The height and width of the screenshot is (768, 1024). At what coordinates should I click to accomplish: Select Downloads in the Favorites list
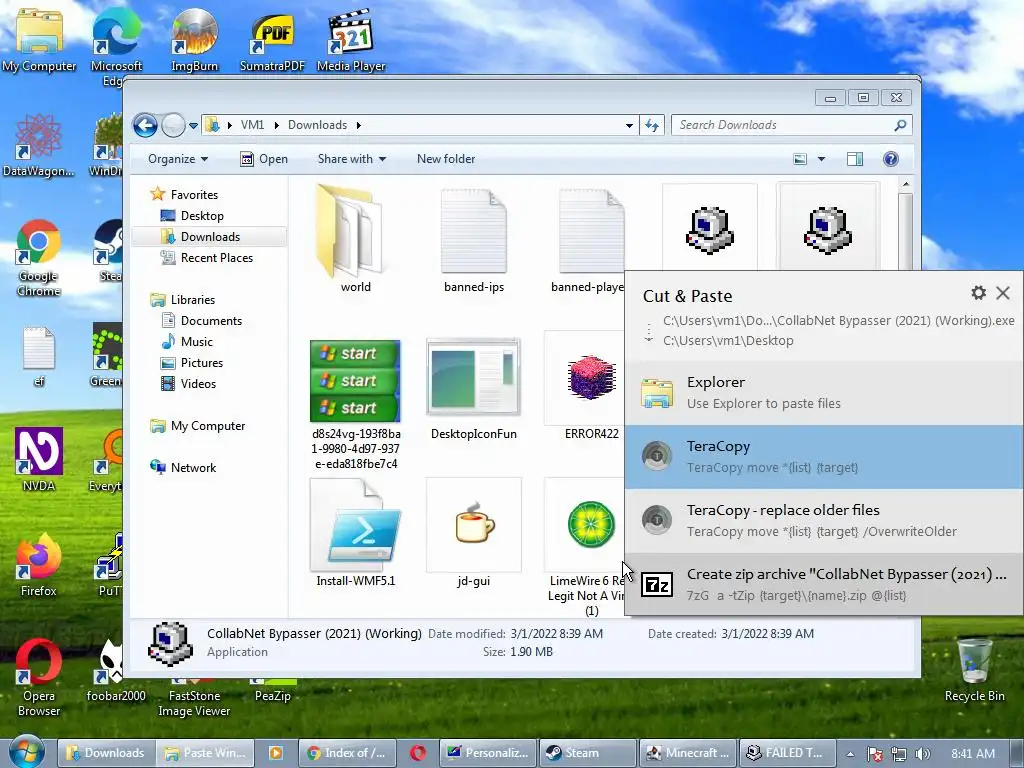point(210,236)
